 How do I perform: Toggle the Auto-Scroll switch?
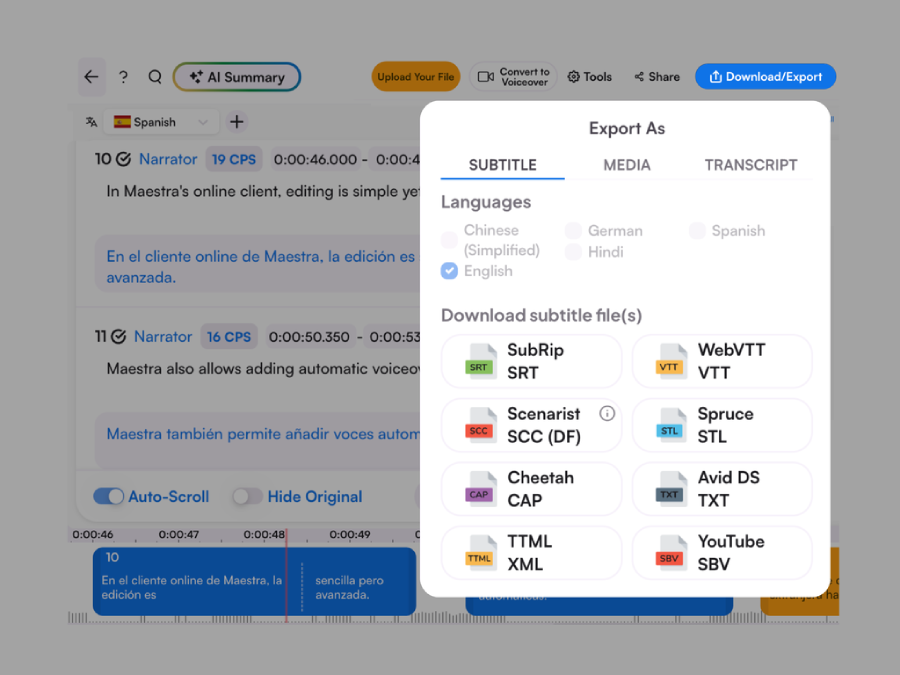[108, 496]
